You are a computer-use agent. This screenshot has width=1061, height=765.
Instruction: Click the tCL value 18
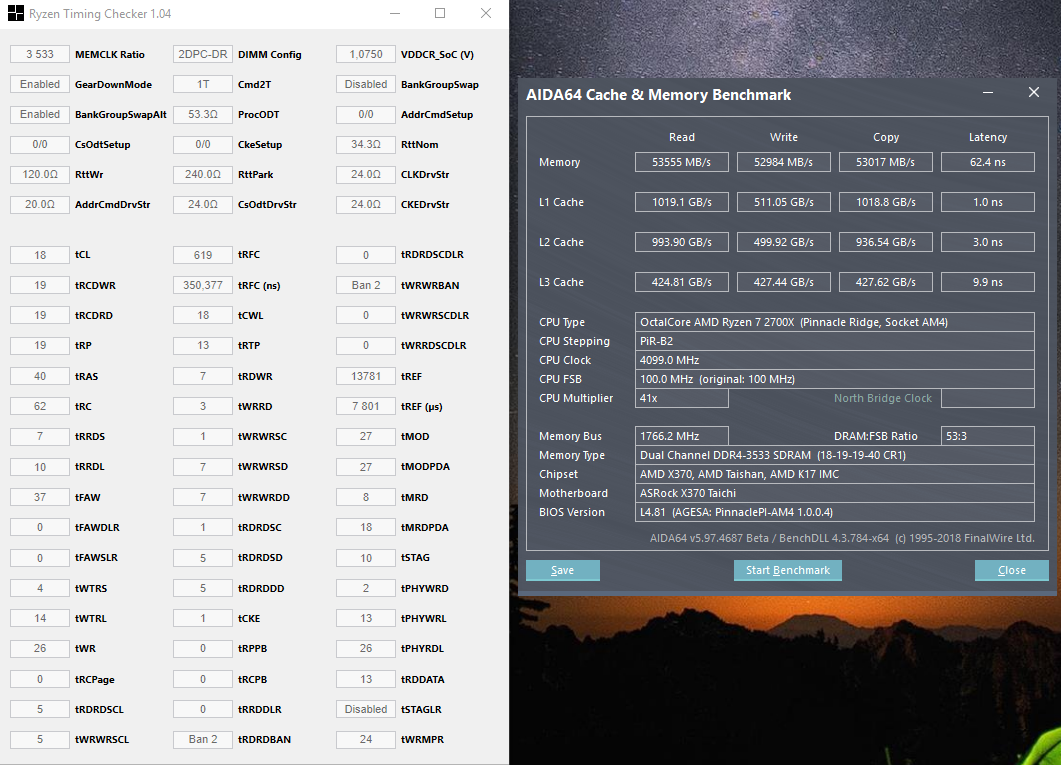[40, 255]
